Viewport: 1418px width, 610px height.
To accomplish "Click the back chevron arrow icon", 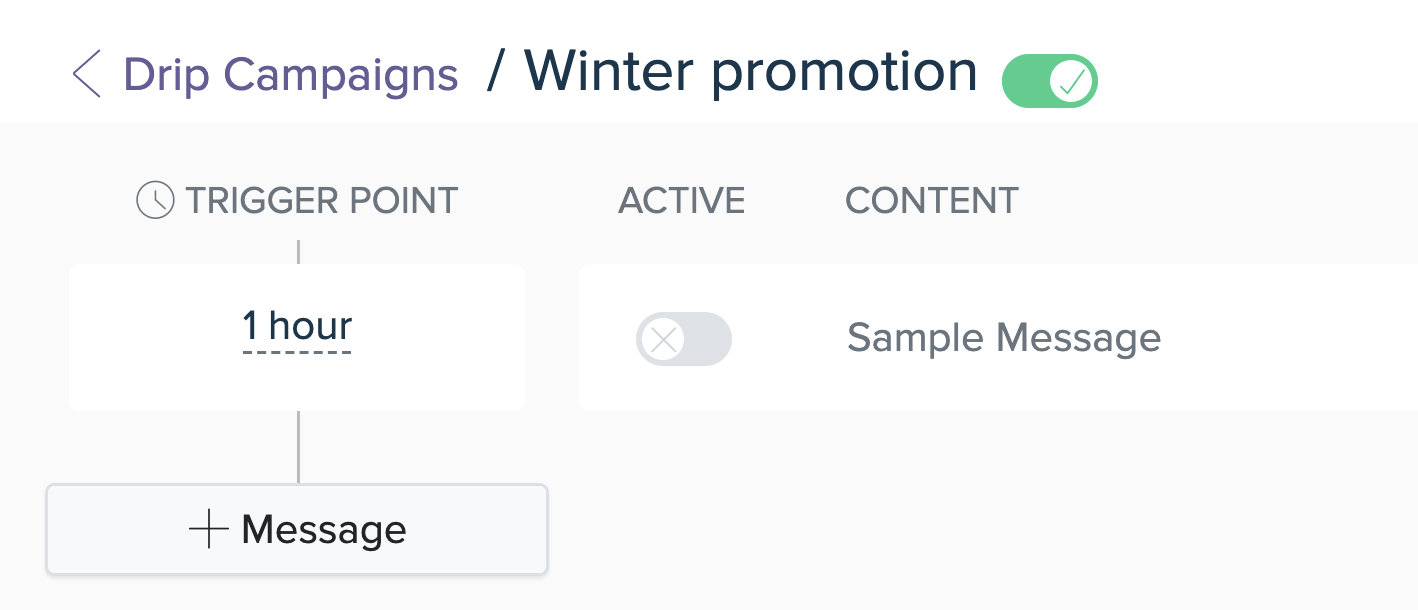I will (x=87, y=75).
